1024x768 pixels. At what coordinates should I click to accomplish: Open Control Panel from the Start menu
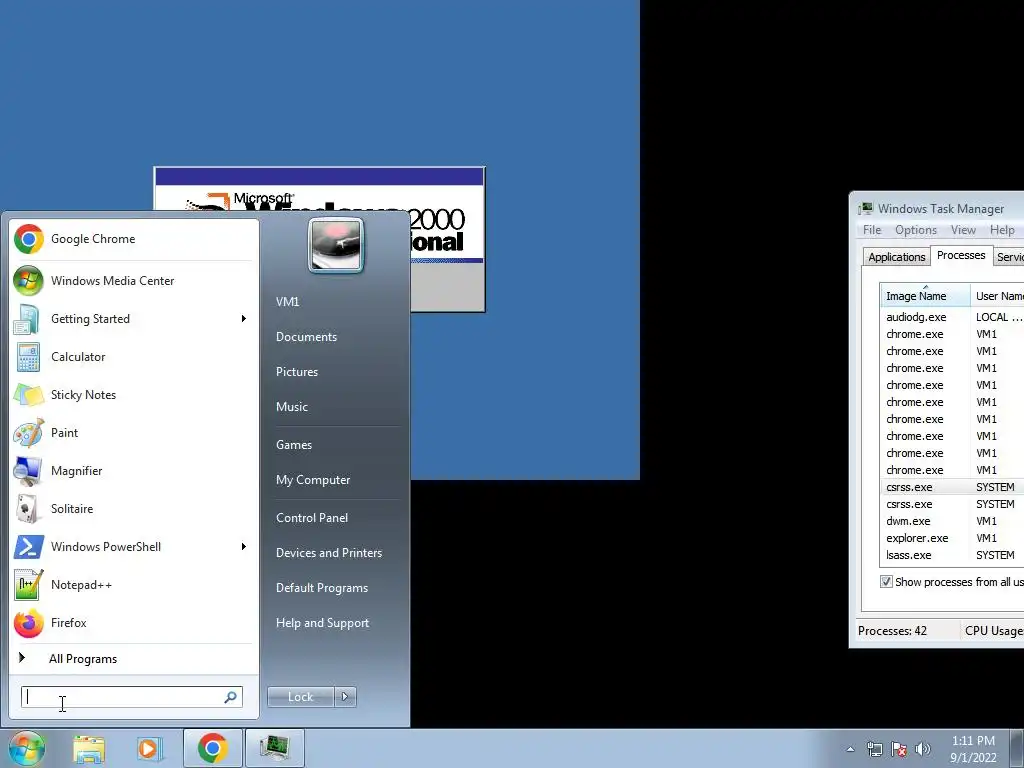[x=312, y=518]
